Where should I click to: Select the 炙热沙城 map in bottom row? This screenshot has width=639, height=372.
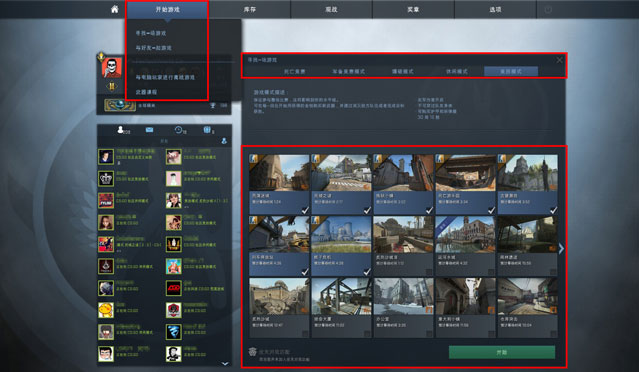(279, 296)
